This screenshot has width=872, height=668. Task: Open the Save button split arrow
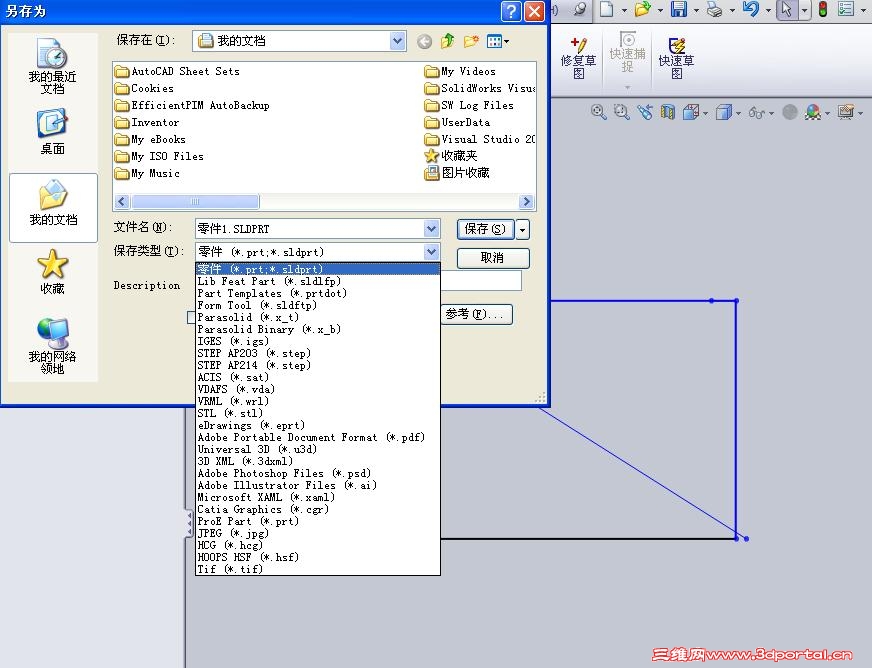(x=522, y=229)
